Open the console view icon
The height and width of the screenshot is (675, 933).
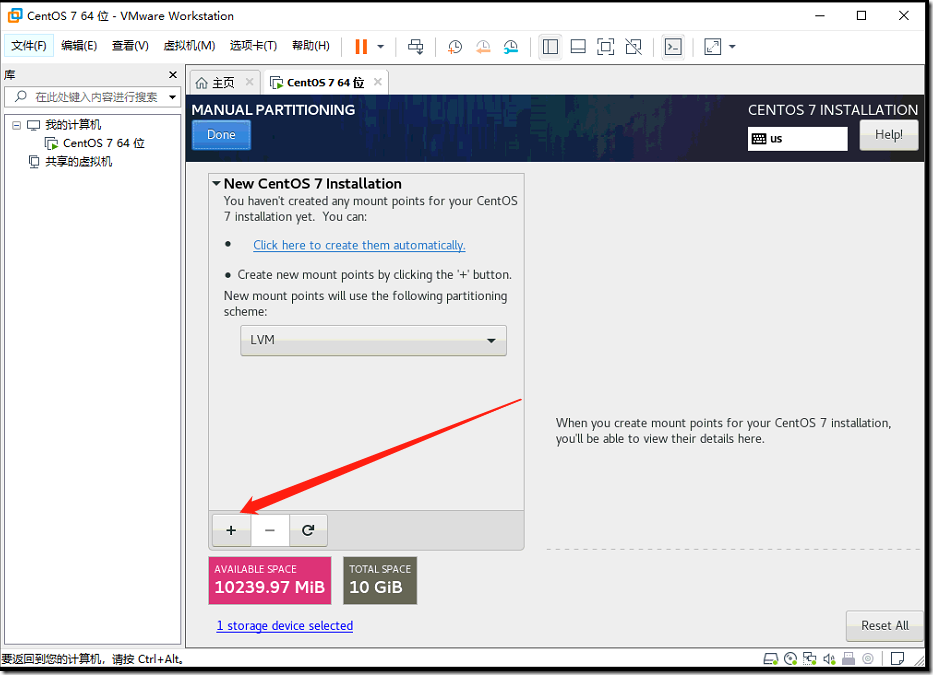tap(673, 46)
